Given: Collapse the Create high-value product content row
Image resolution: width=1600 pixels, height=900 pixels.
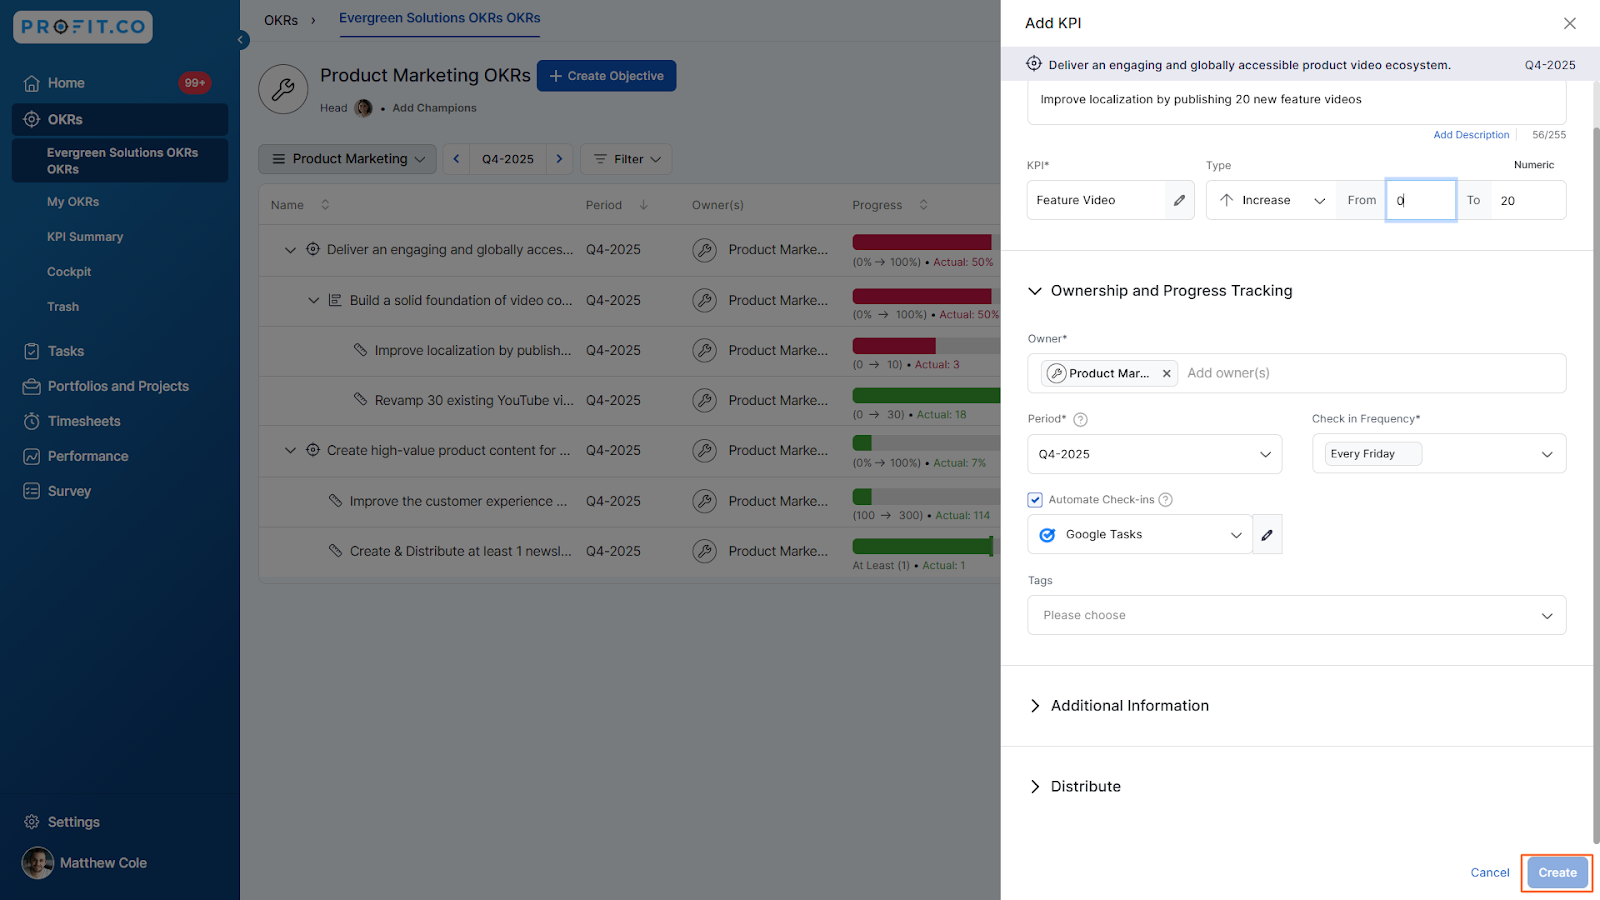Looking at the screenshot, I should (x=290, y=451).
